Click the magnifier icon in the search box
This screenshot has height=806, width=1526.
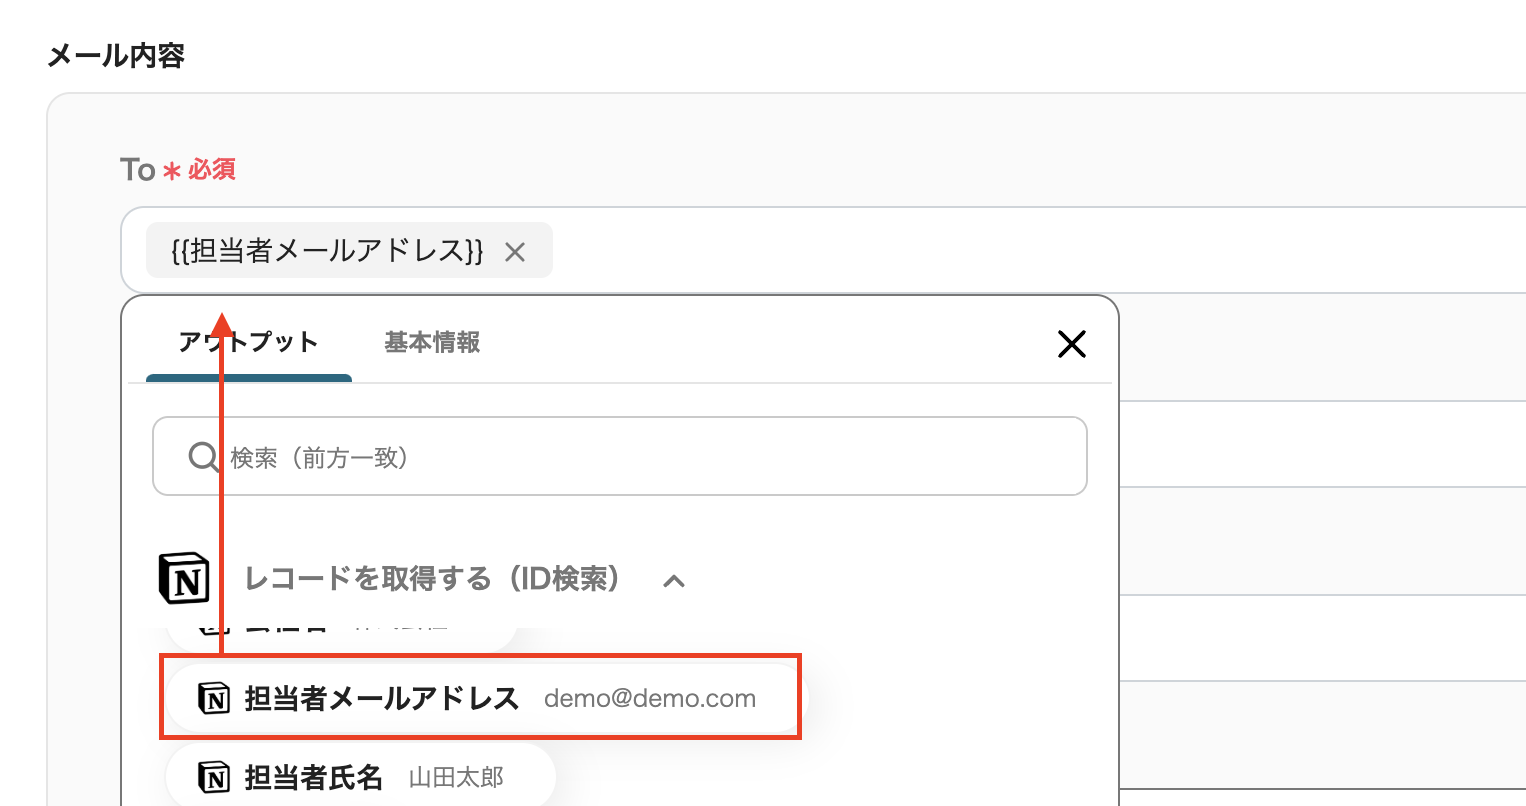tap(203, 457)
